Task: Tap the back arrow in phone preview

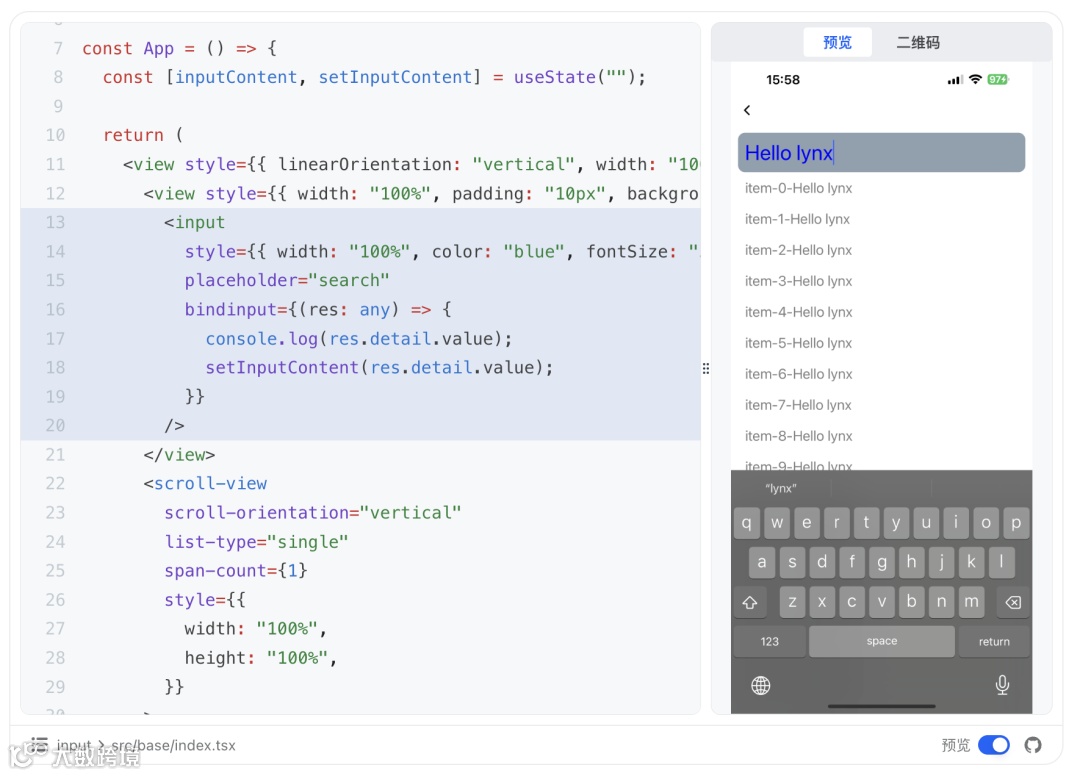Action: 747,110
